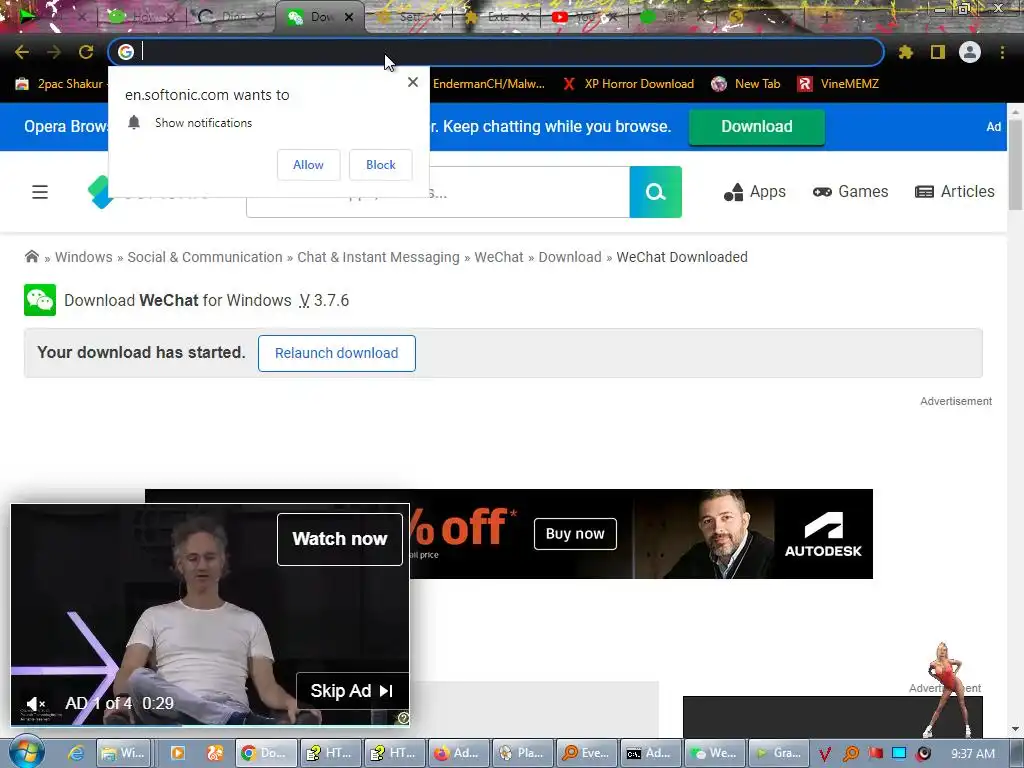Open the VineMEMZ bookmark
This screenshot has height=768, width=1024.
coord(839,84)
